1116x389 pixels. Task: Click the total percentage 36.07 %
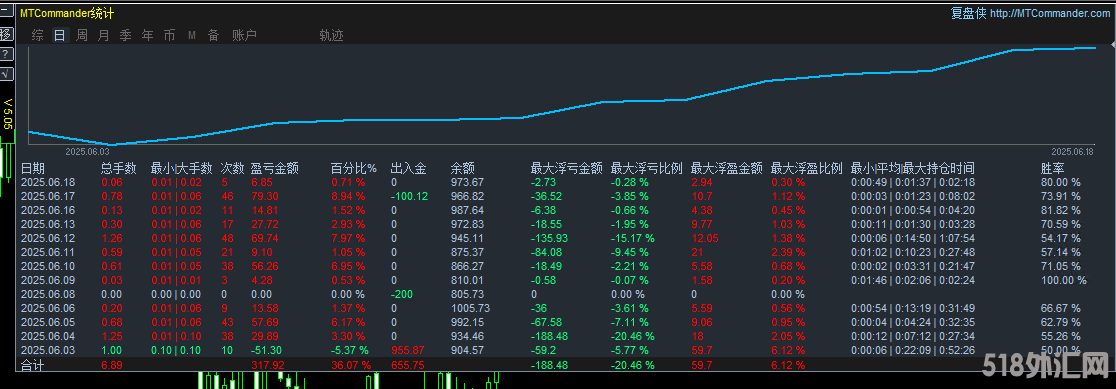[351, 365]
